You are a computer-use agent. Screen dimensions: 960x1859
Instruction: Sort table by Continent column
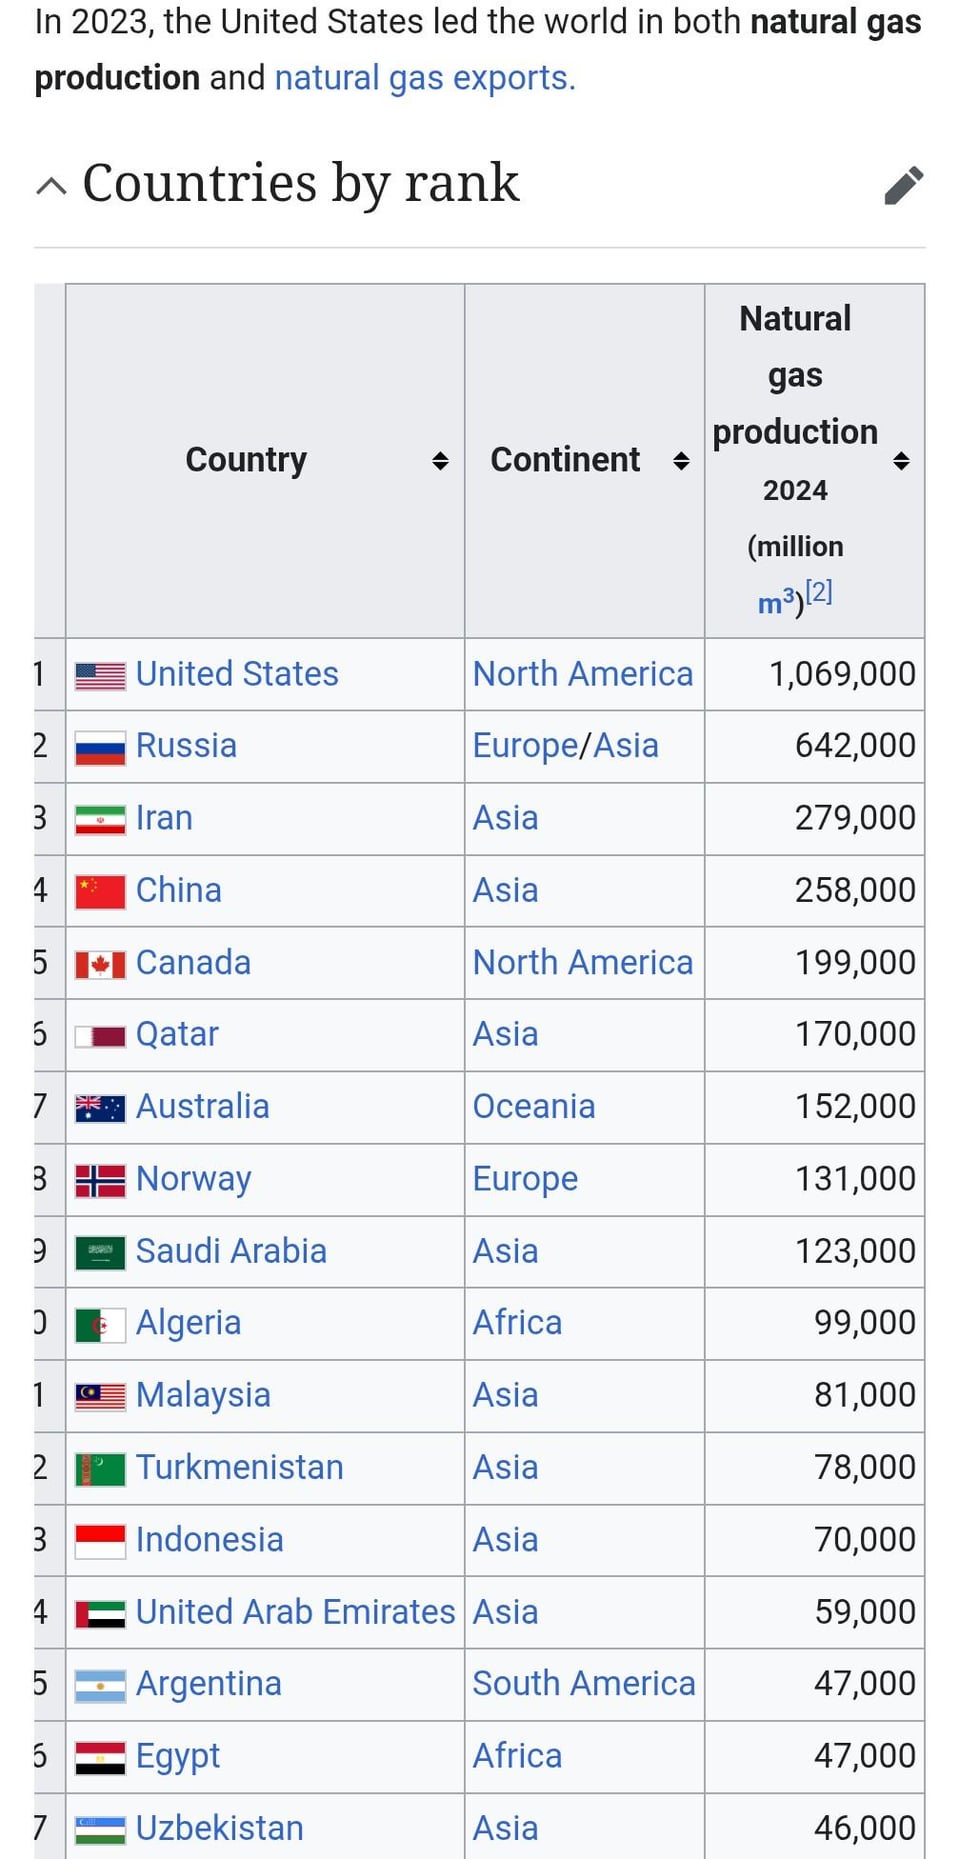coord(681,461)
